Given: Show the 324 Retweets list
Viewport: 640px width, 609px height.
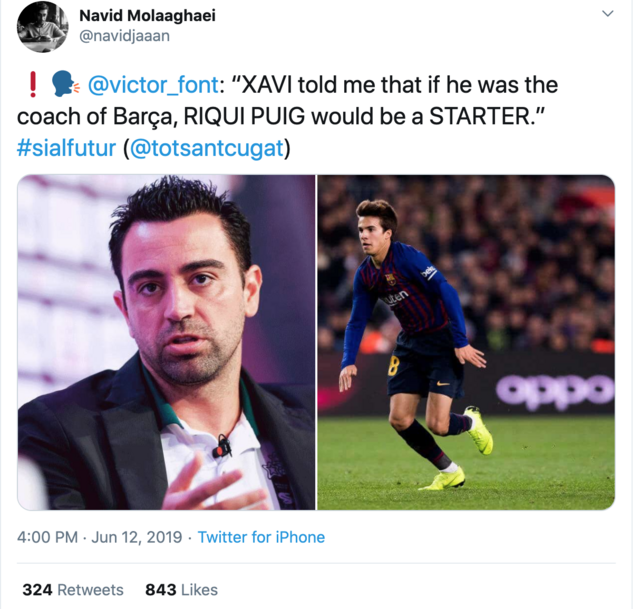Looking at the screenshot, I should [73, 590].
